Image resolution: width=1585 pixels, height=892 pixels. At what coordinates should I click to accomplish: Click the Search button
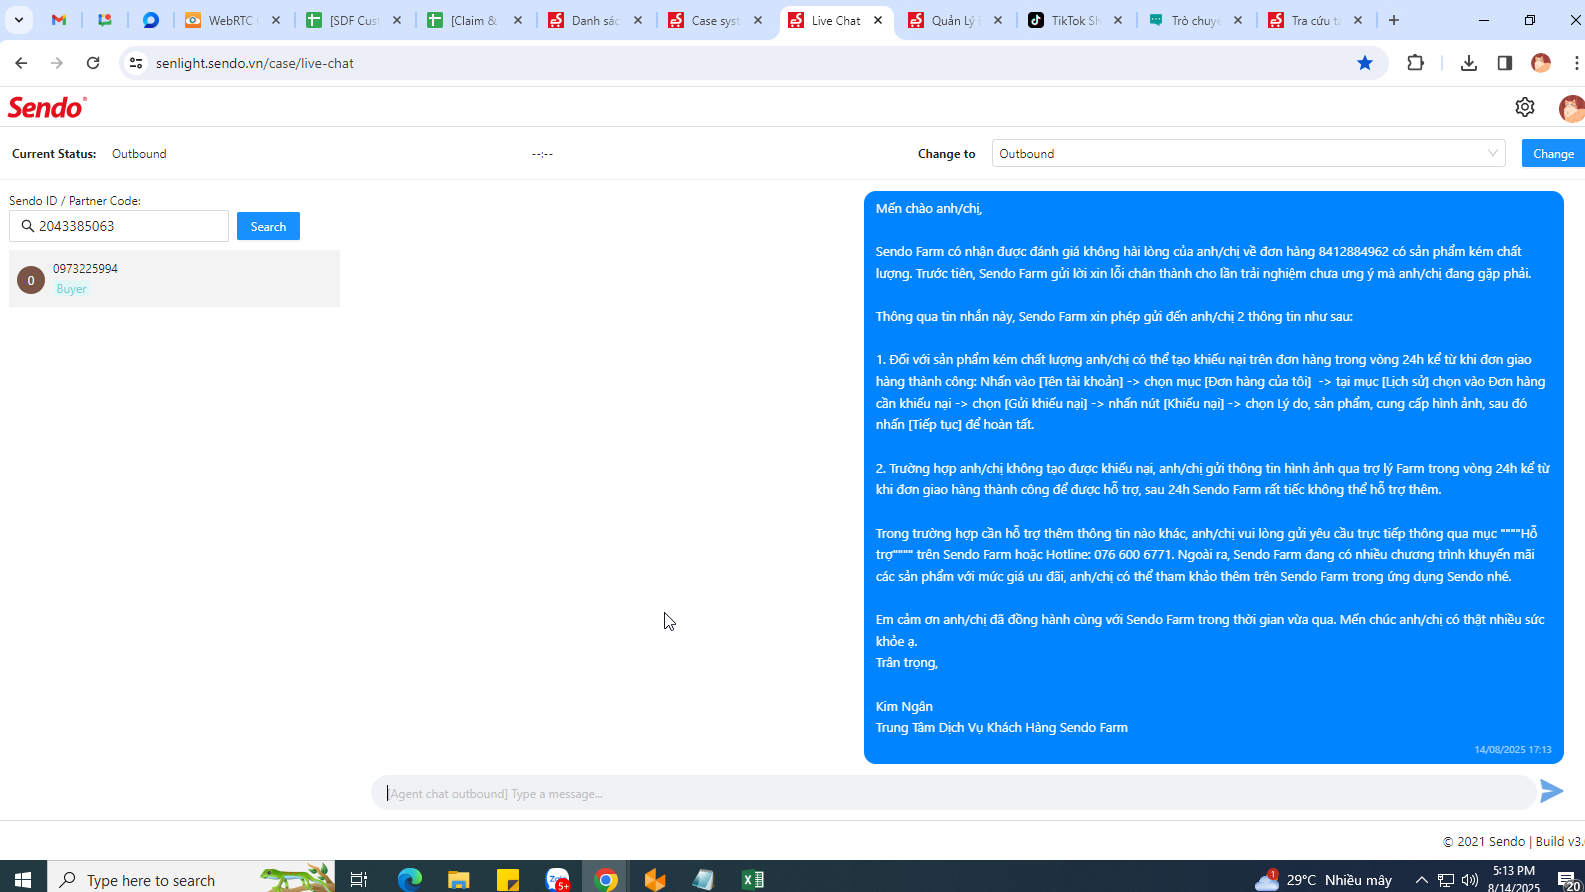tap(268, 226)
